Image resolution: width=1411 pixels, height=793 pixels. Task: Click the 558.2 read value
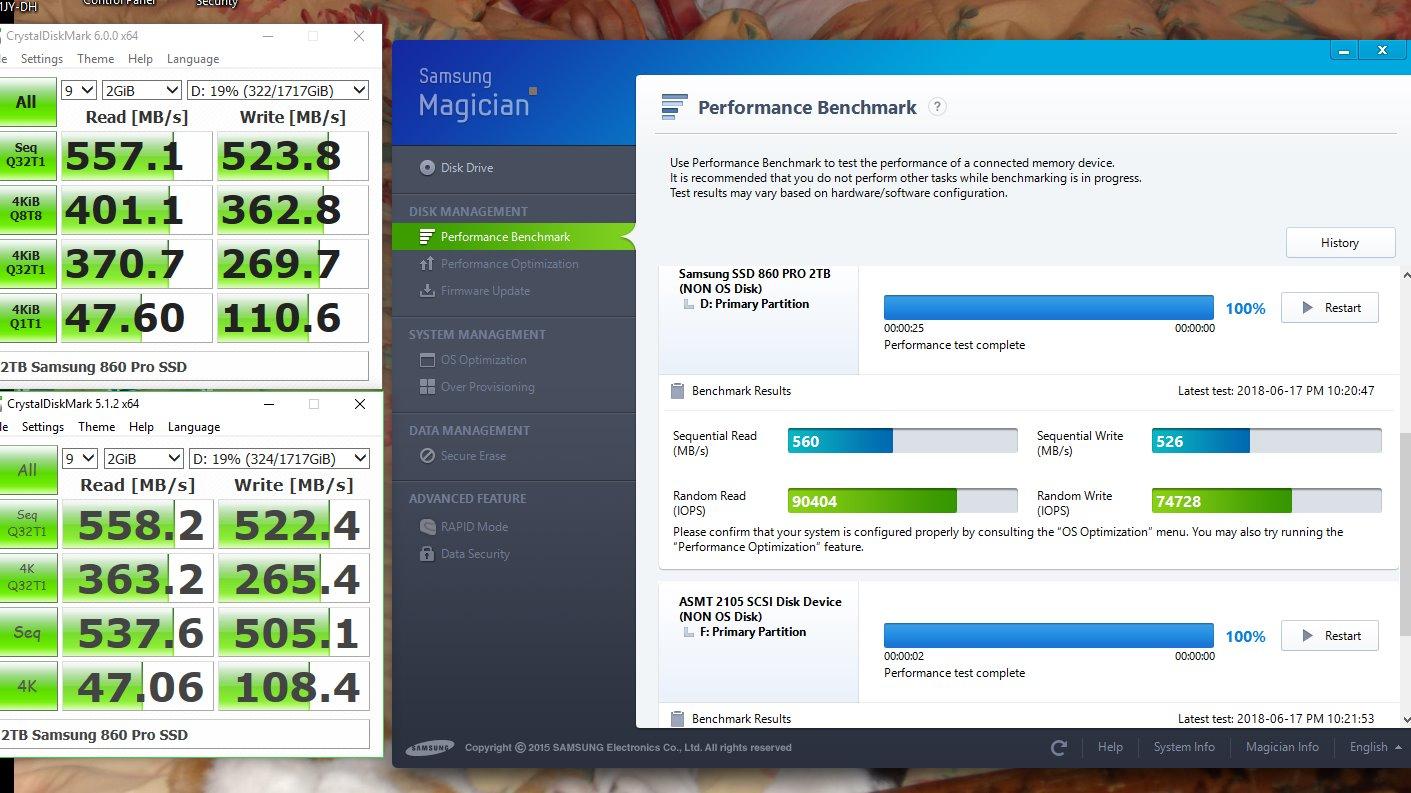138,524
